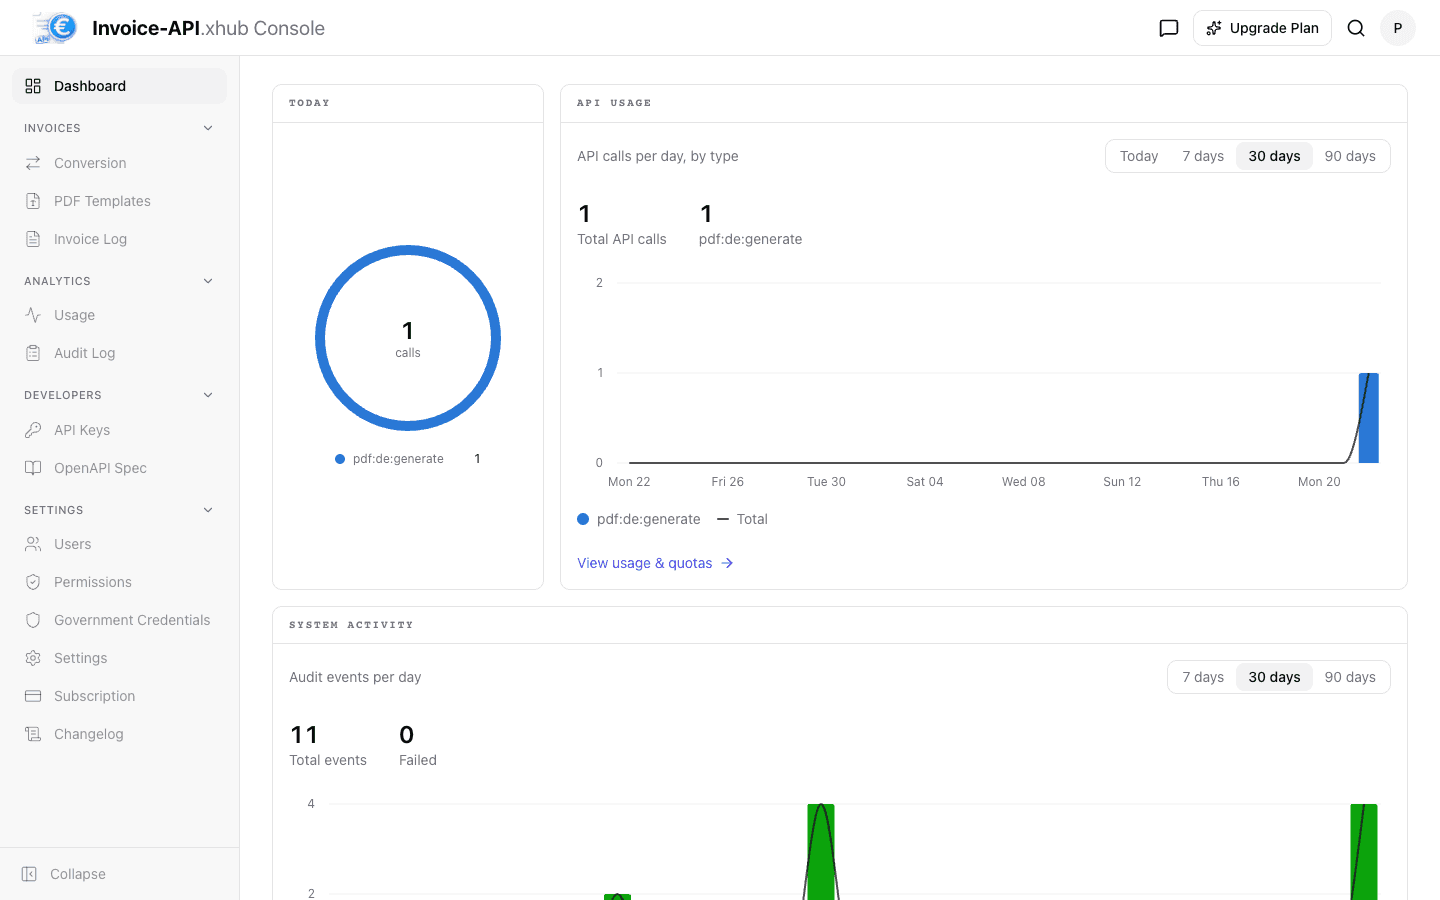
Task: Click the Subscription credit card icon
Action: [x=33, y=696]
